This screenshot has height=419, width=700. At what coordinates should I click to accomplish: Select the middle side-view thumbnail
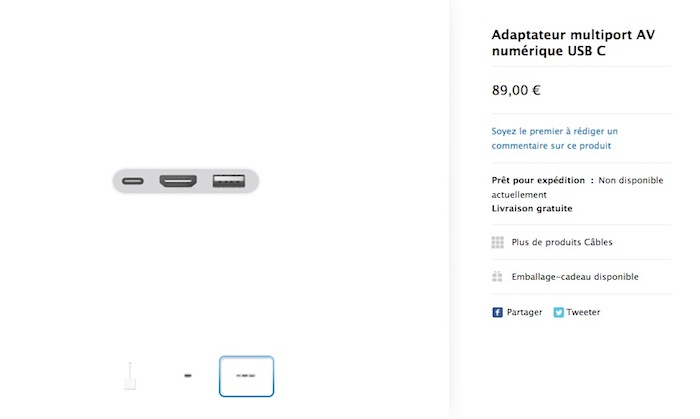(x=187, y=377)
